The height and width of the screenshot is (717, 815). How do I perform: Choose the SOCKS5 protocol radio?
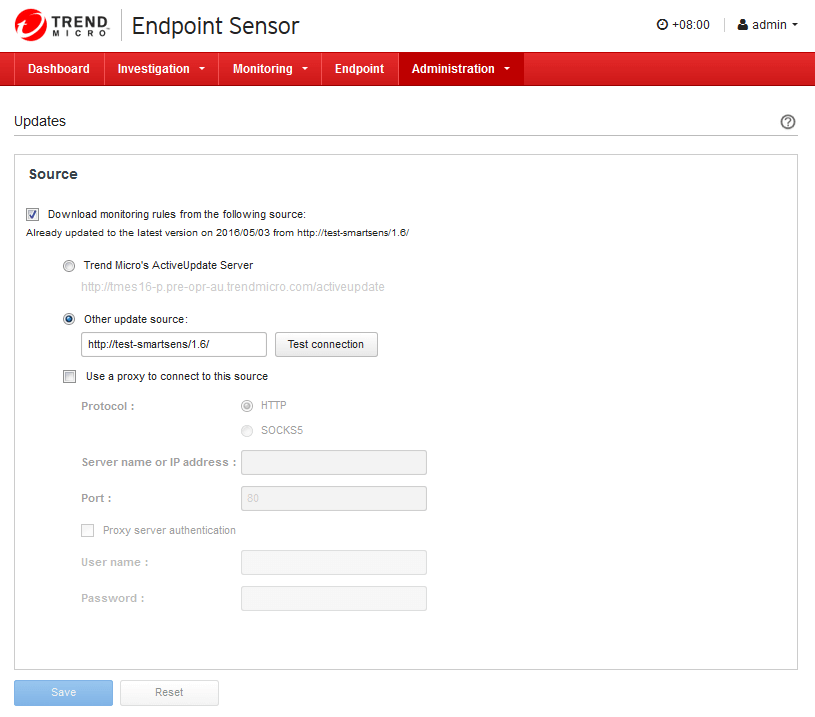(x=247, y=431)
